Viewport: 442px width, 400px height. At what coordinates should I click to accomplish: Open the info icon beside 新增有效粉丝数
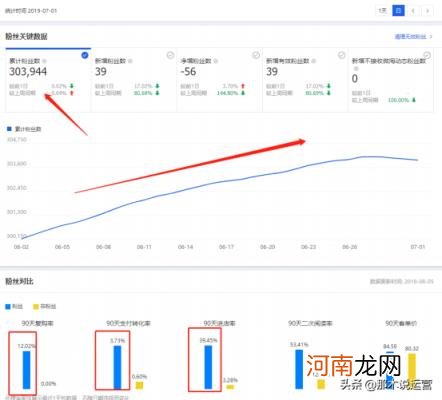click(314, 61)
